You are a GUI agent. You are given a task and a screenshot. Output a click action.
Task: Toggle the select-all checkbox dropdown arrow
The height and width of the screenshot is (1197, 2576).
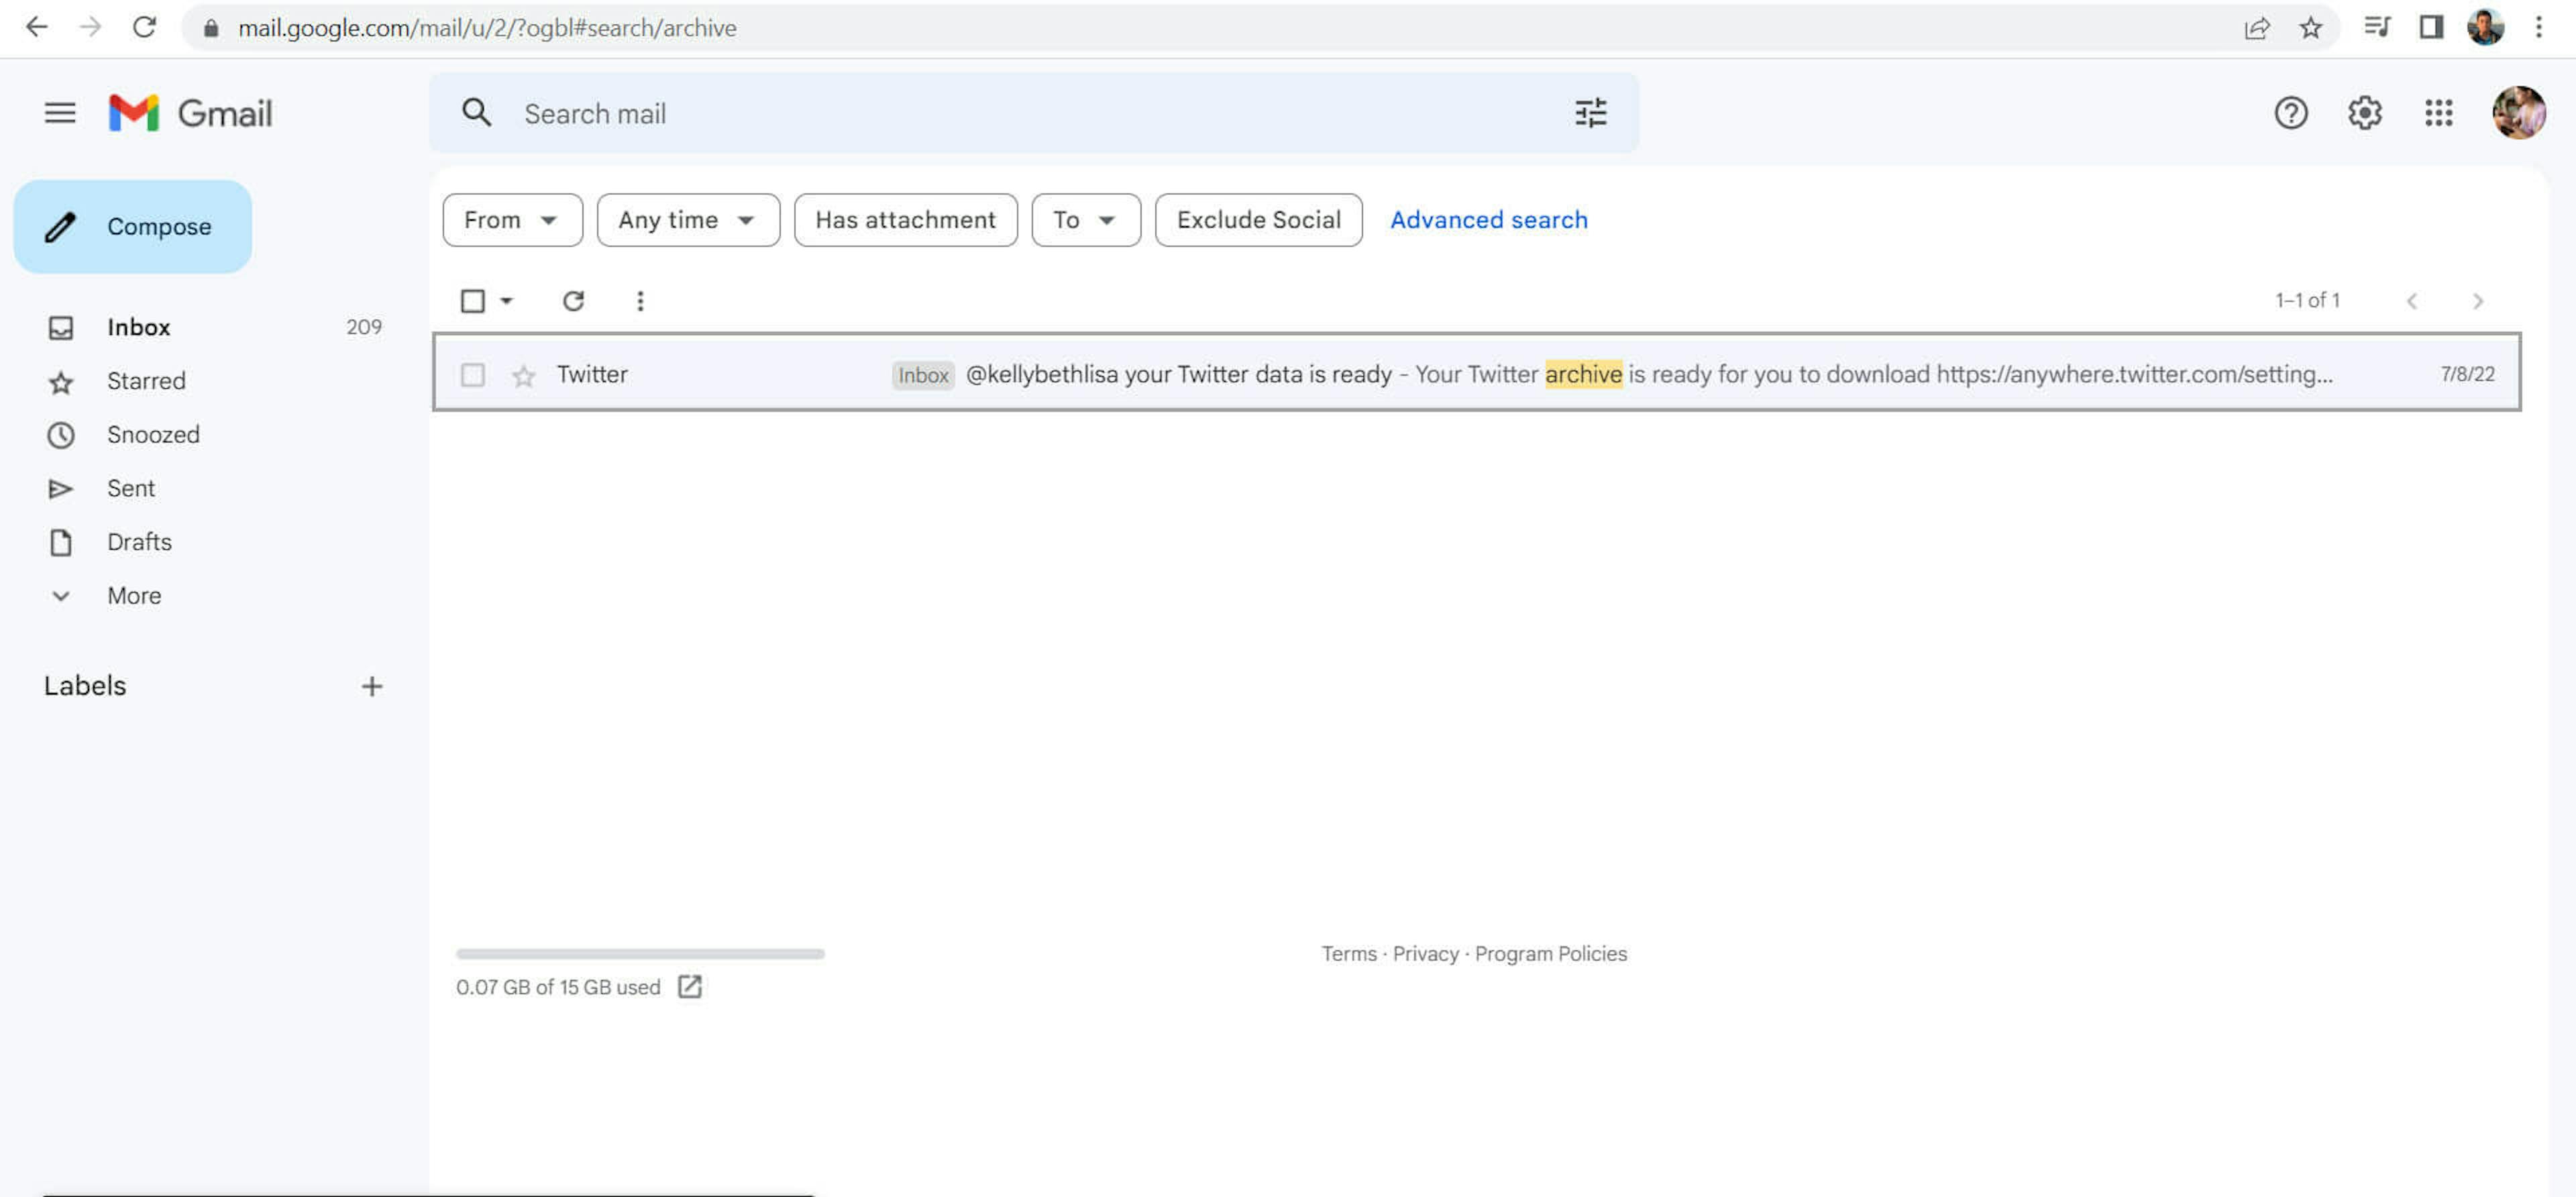point(501,299)
